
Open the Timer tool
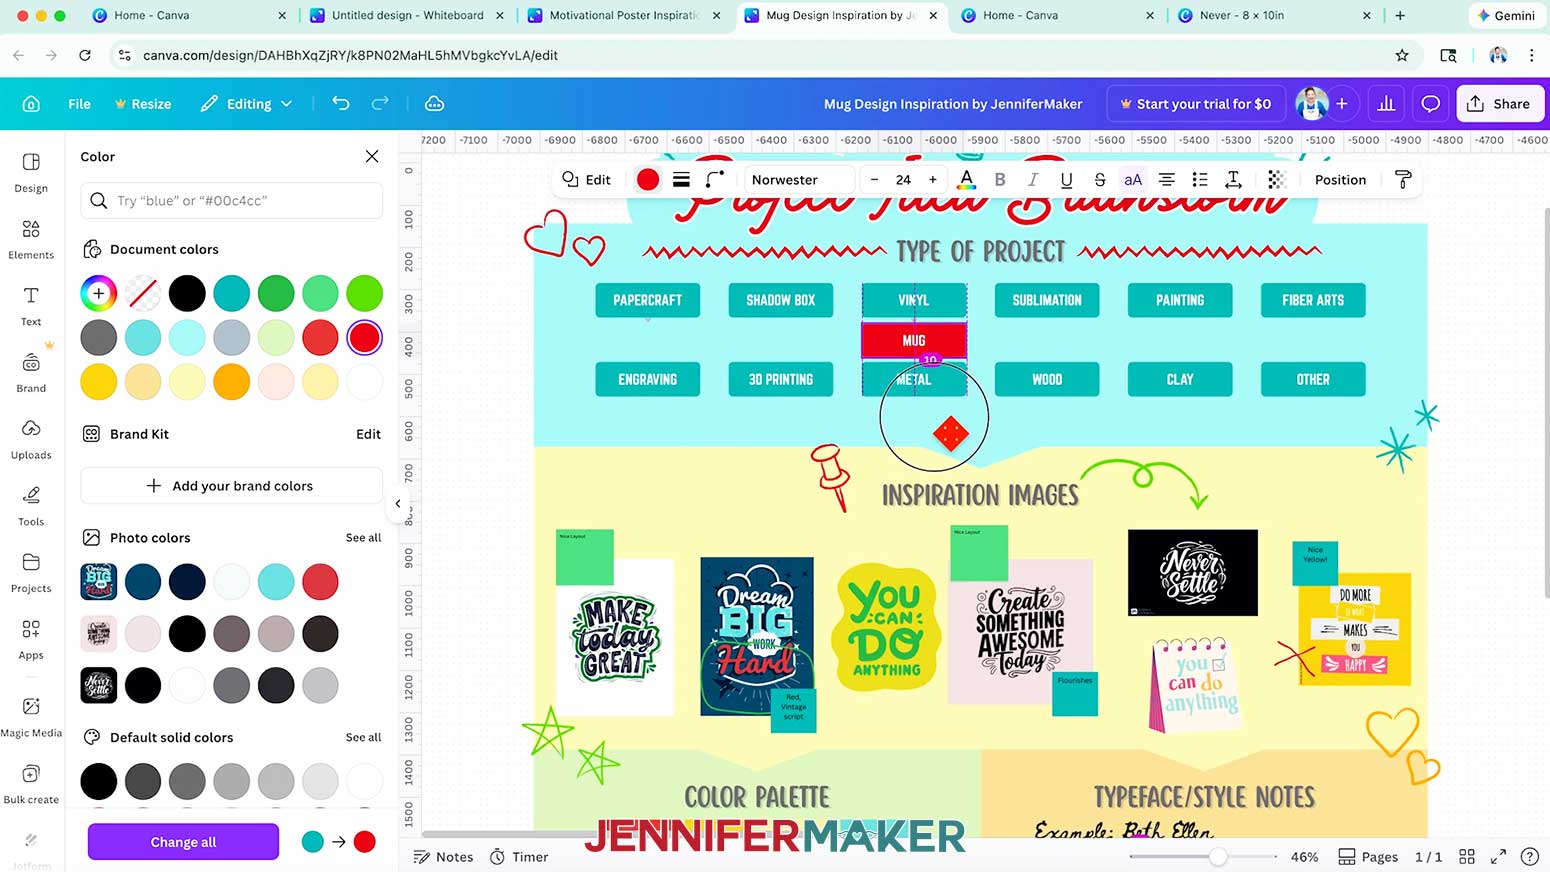point(519,857)
